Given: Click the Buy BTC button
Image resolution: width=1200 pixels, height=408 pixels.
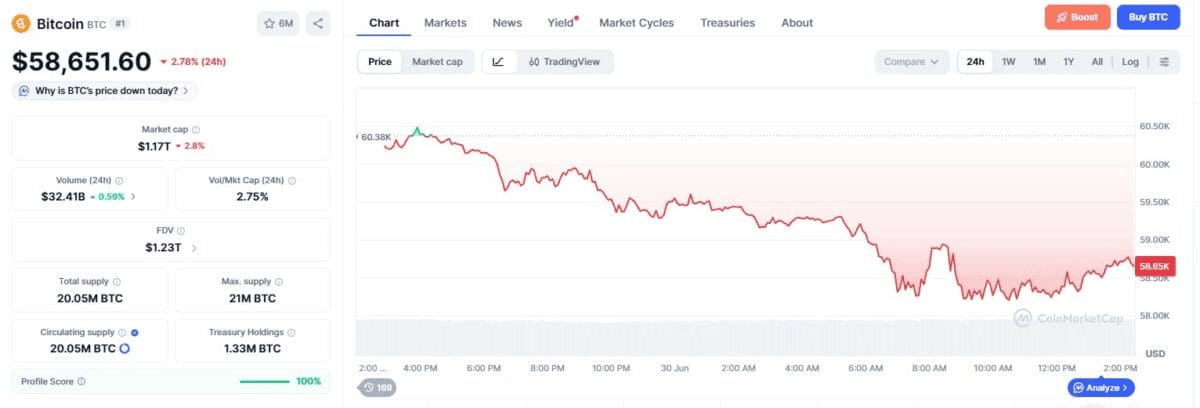Looking at the screenshot, I should click(1148, 17).
